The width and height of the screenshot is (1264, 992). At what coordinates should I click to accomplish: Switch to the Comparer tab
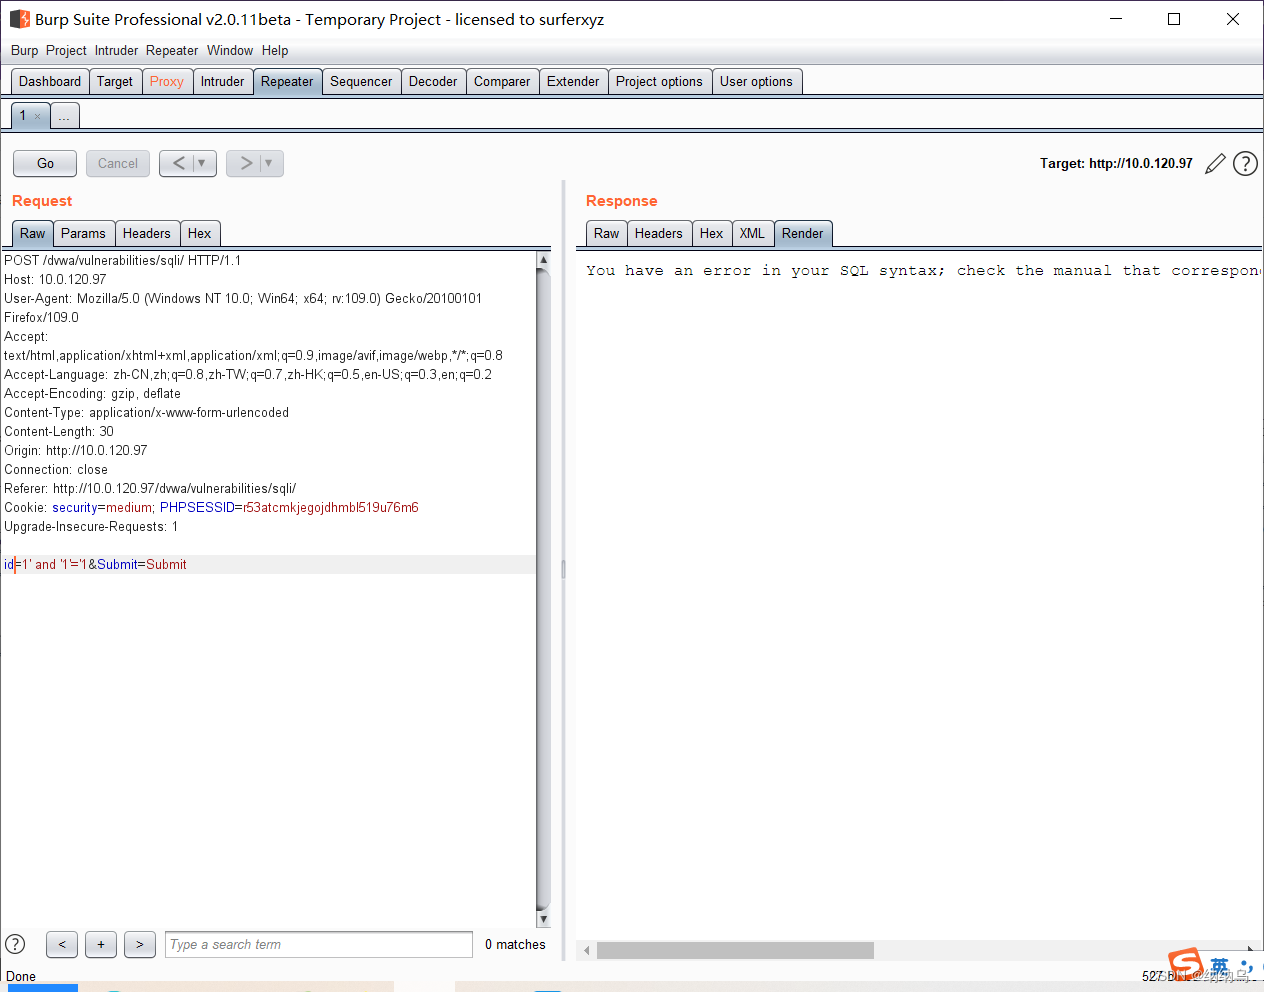(x=502, y=81)
